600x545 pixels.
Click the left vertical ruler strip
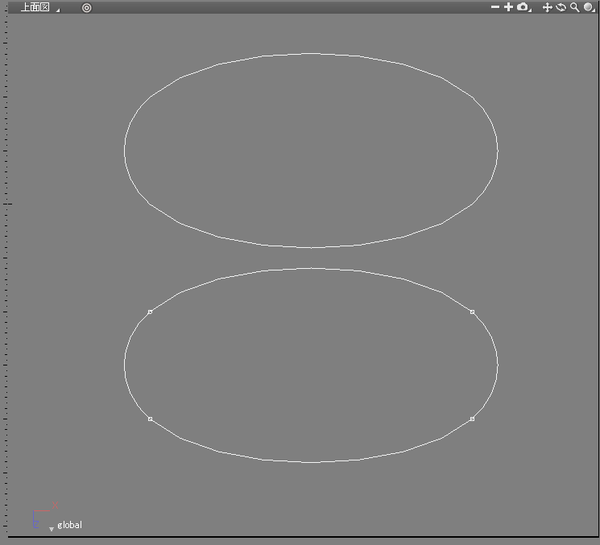click(5, 300)
